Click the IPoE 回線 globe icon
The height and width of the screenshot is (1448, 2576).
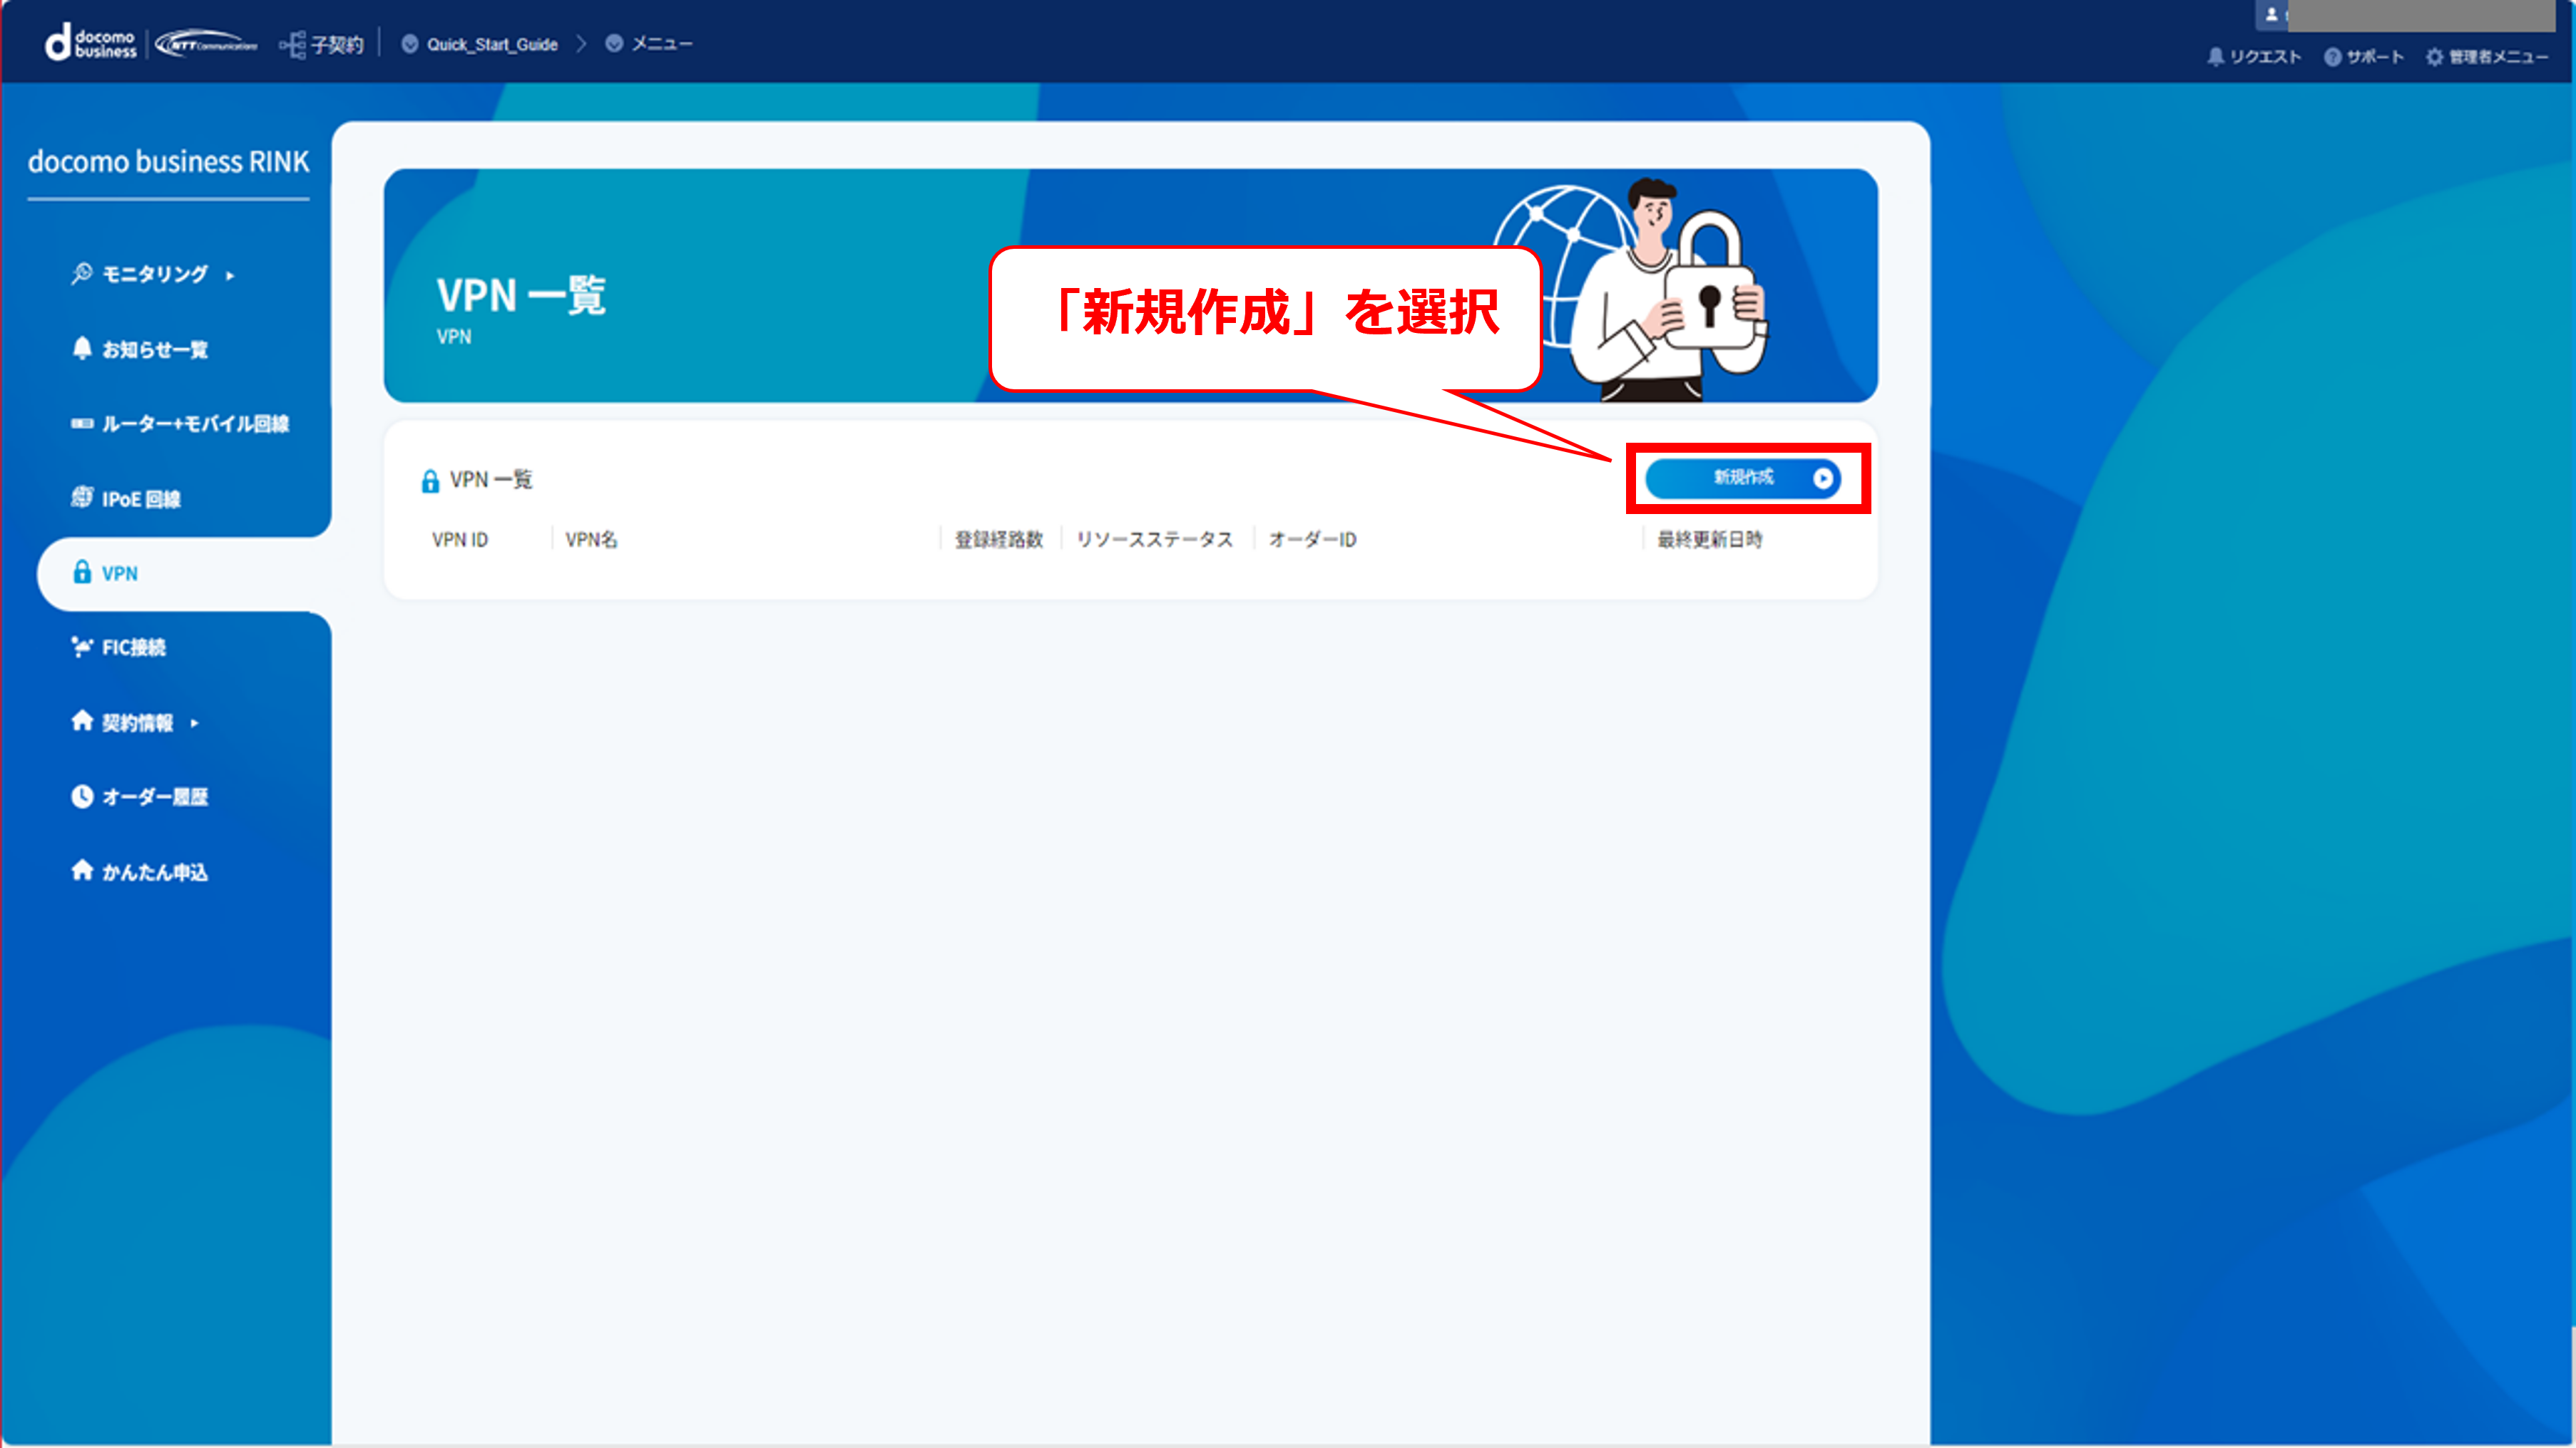(x=82, y=497)
